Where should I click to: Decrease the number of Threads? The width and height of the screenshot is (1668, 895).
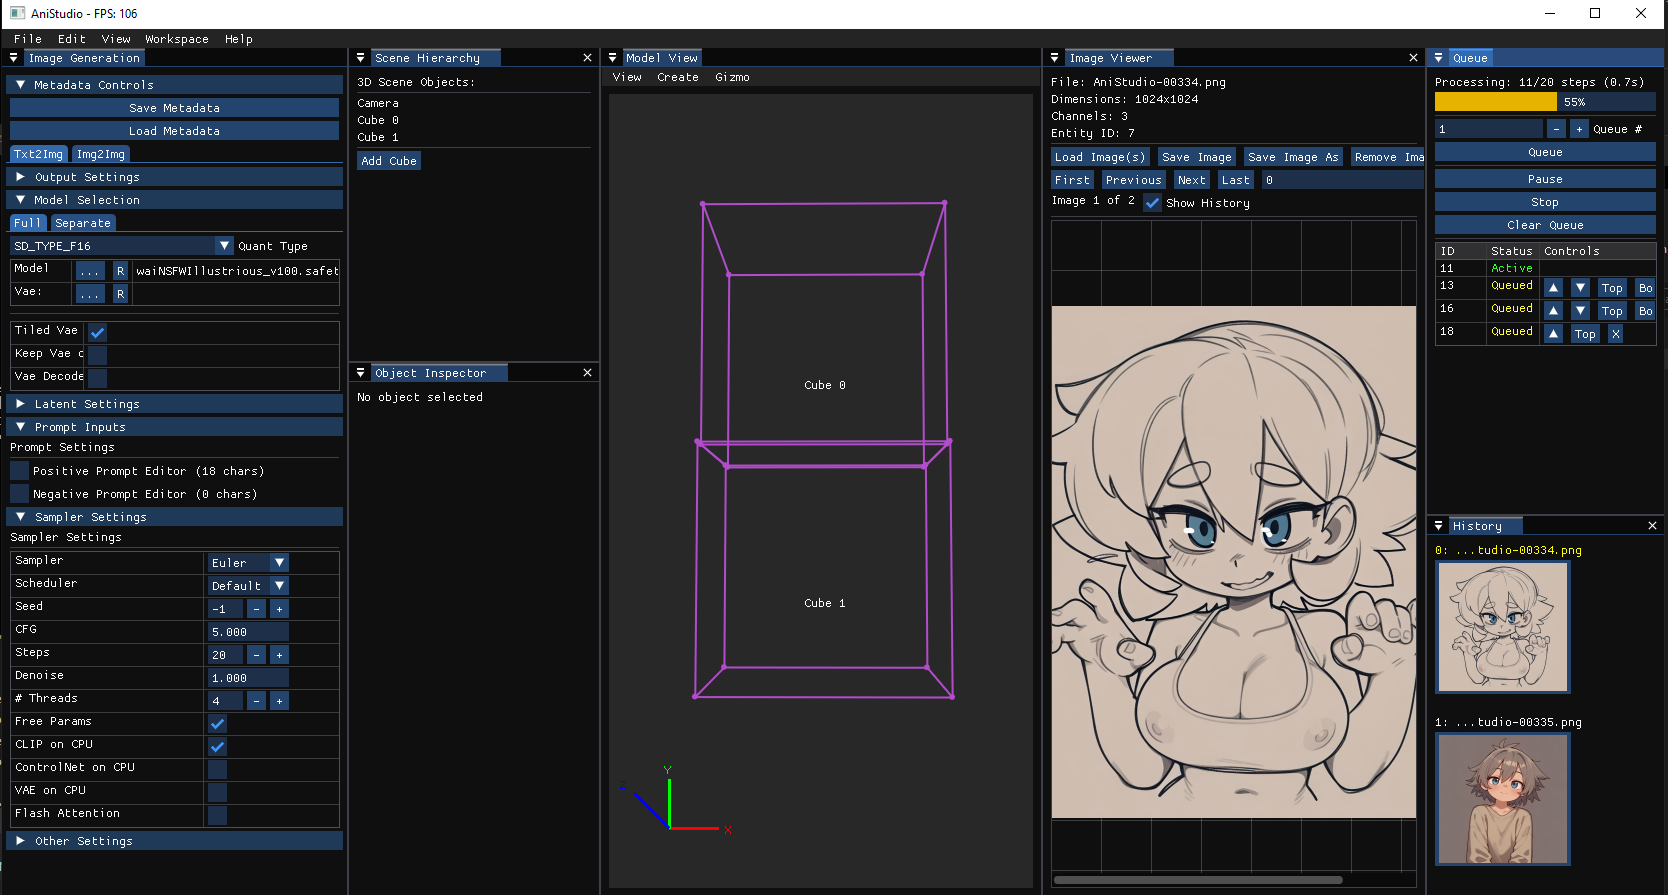256,701
